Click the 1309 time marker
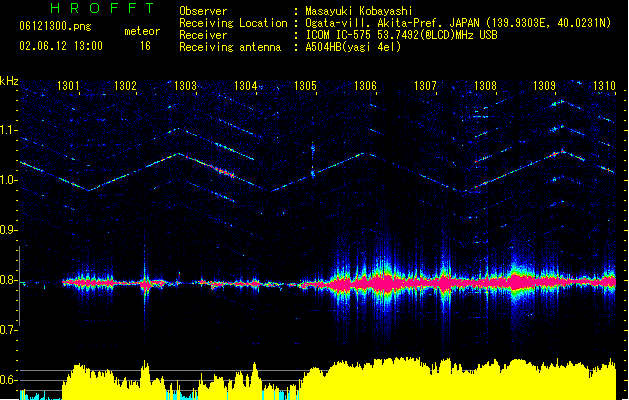629x400 pixels. pos(544,86)
